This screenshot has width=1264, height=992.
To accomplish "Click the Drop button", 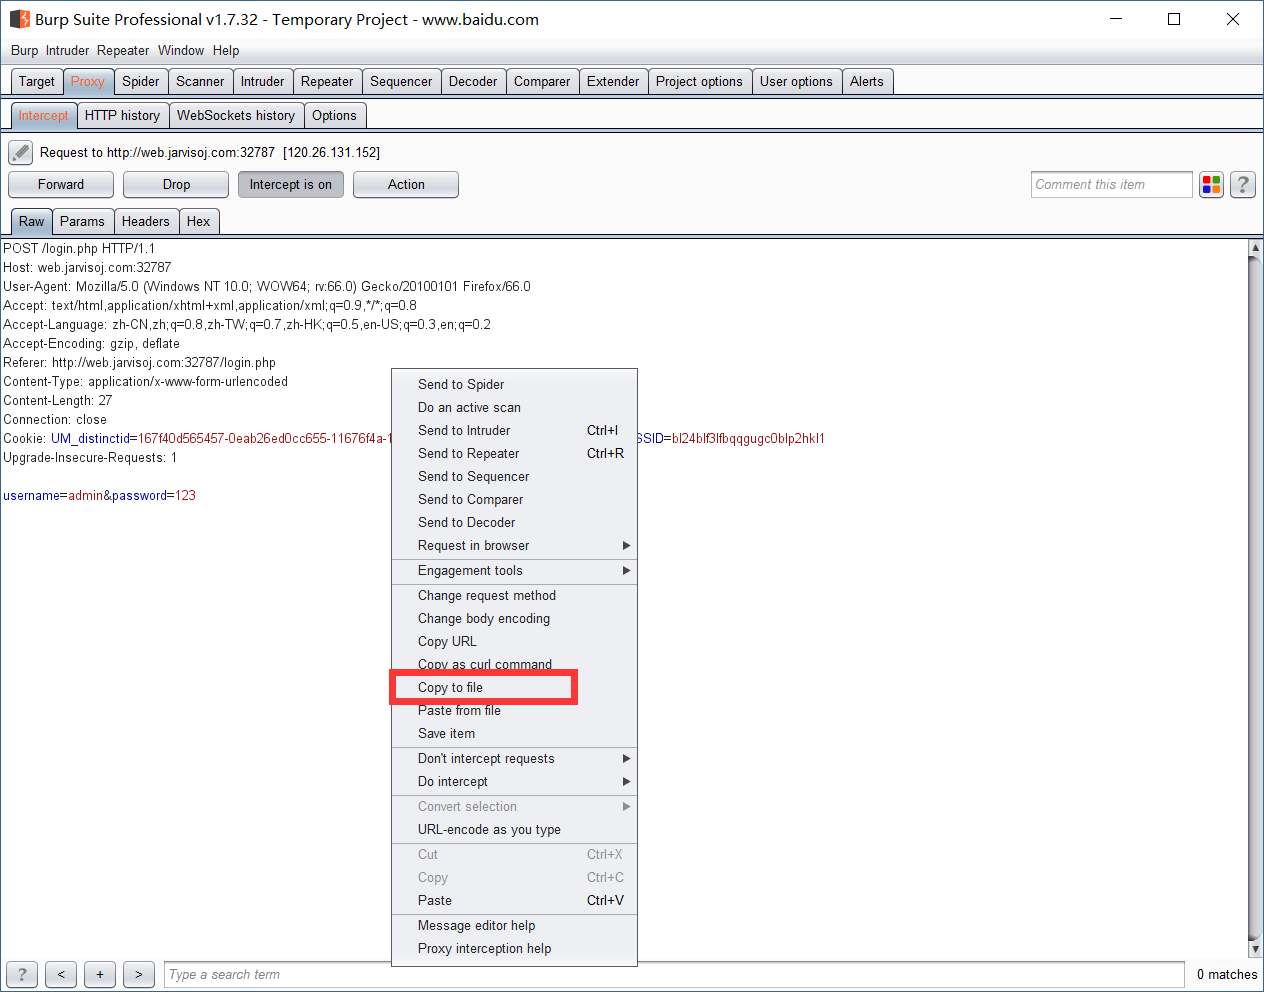I will pyautogui.click(x=175, y=184).
